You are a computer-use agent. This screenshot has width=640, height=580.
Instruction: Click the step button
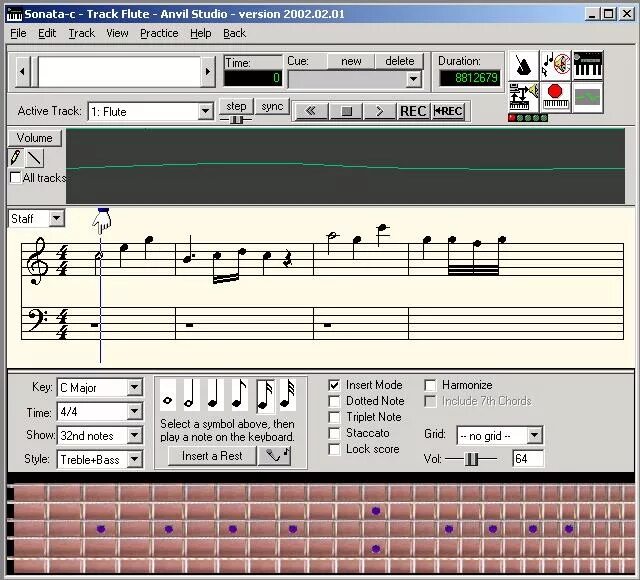(x=236, y=107)
